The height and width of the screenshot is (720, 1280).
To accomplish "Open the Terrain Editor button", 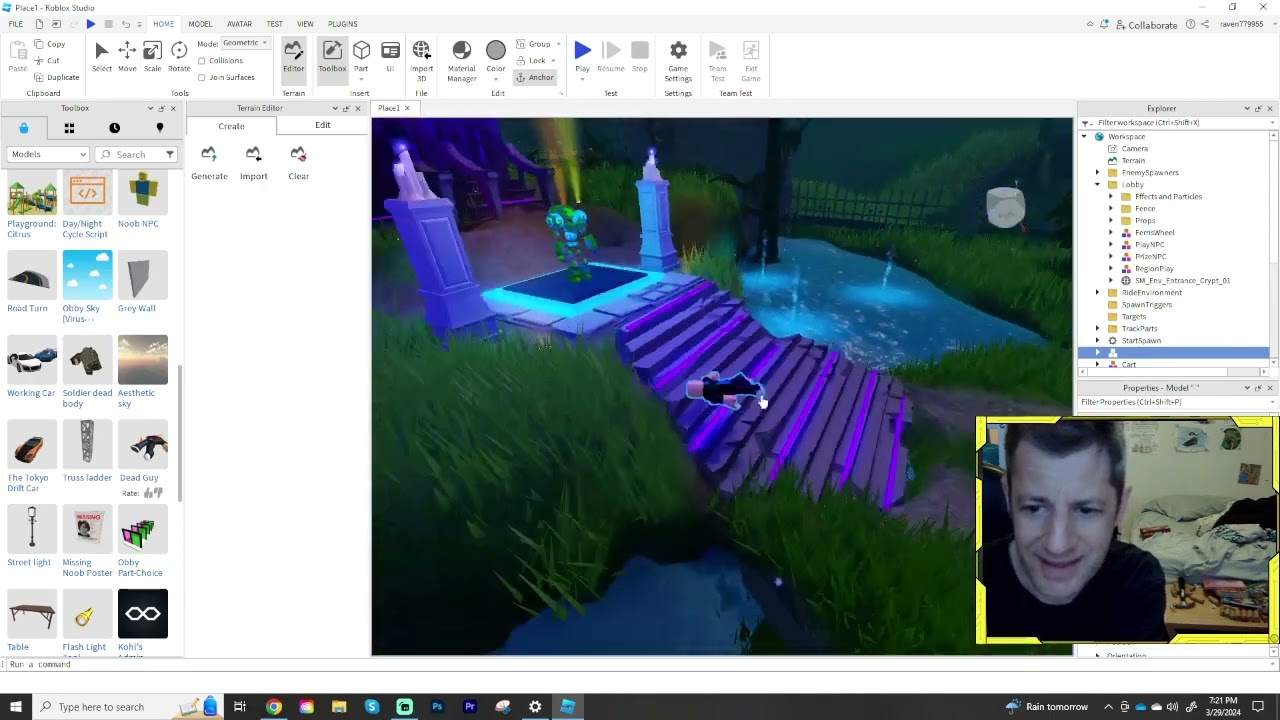I will pyautogui.click(x=293, y=57).
